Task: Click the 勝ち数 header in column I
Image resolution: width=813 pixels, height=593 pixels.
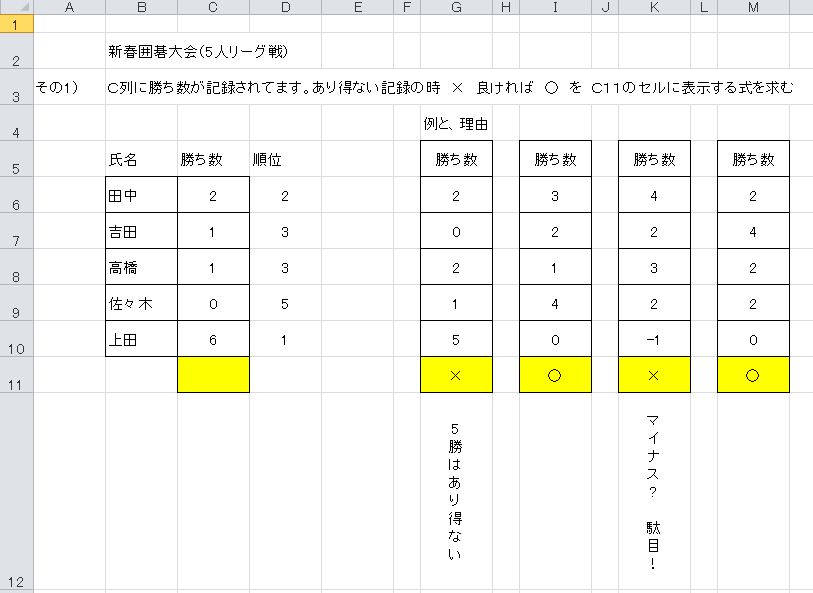Action: click(555, 159)
